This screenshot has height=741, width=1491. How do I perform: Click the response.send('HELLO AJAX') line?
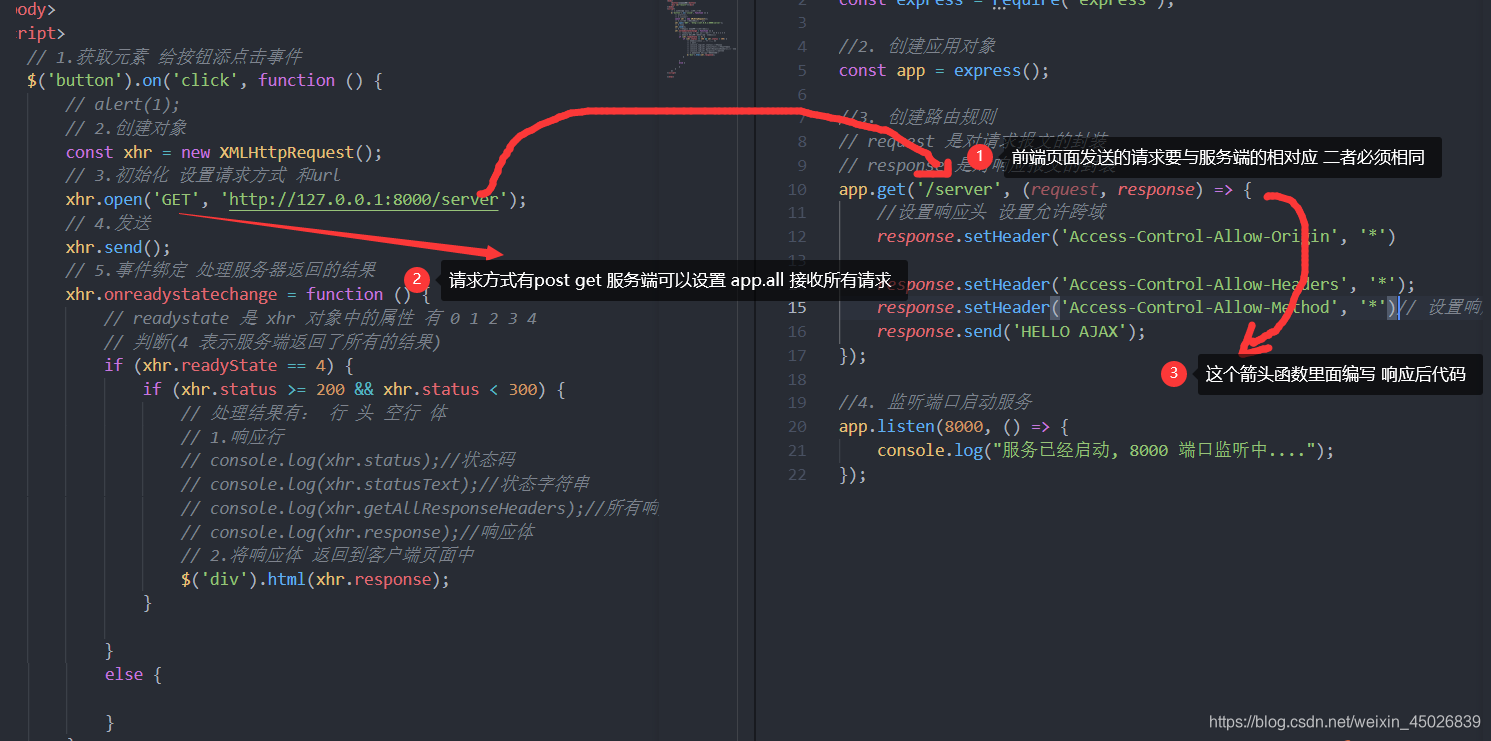pos(1011,332)
